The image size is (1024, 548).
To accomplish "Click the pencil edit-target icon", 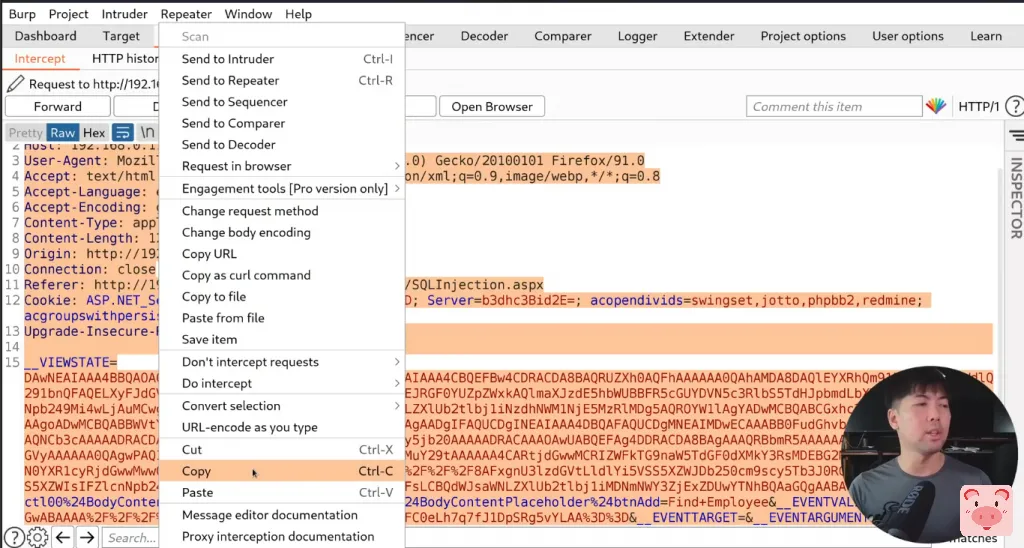I will [15, 84].
